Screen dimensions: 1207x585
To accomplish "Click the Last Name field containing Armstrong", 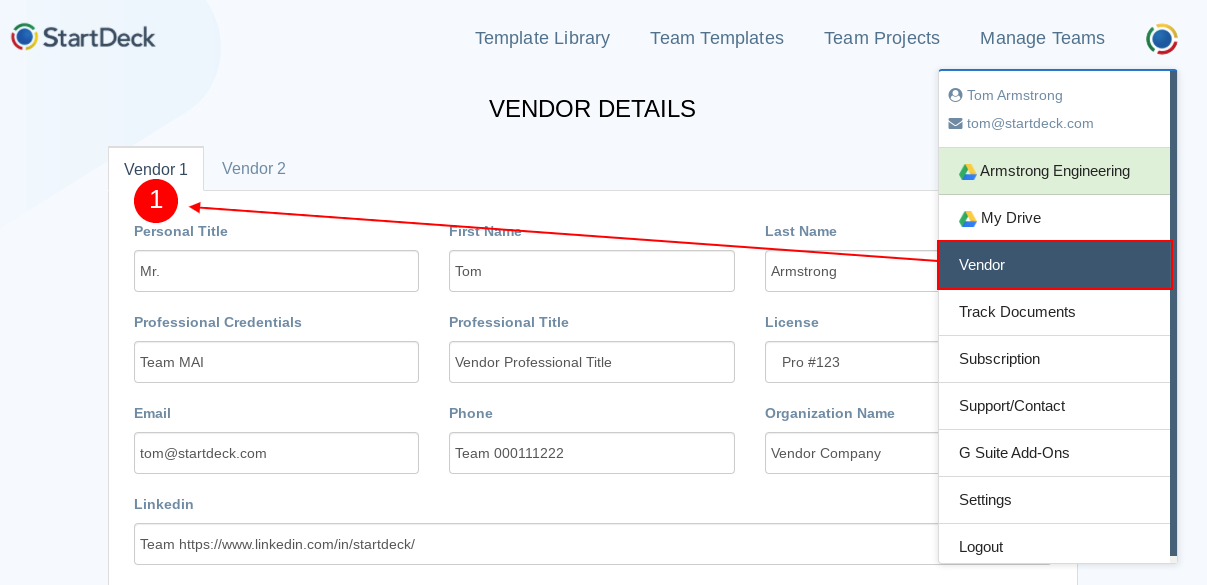I will point(851,271).
